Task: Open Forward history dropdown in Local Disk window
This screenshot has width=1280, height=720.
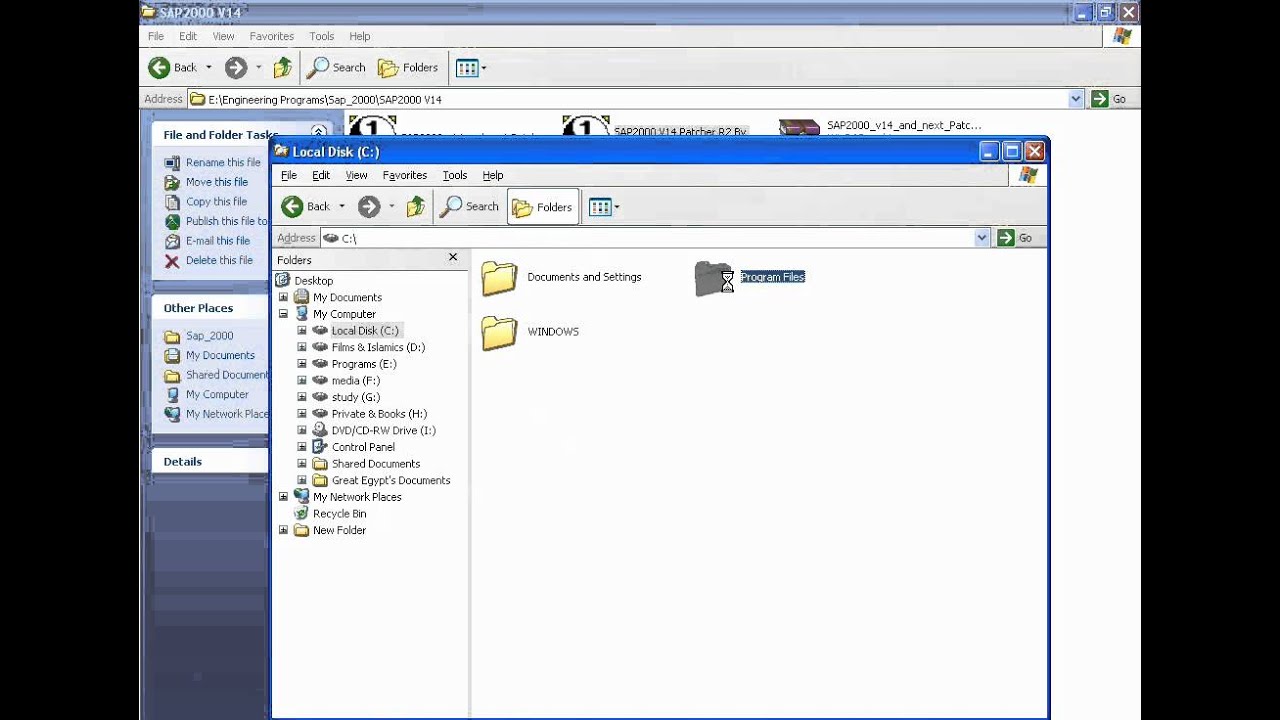Action: pyautogui.click(x=391, y=207)
